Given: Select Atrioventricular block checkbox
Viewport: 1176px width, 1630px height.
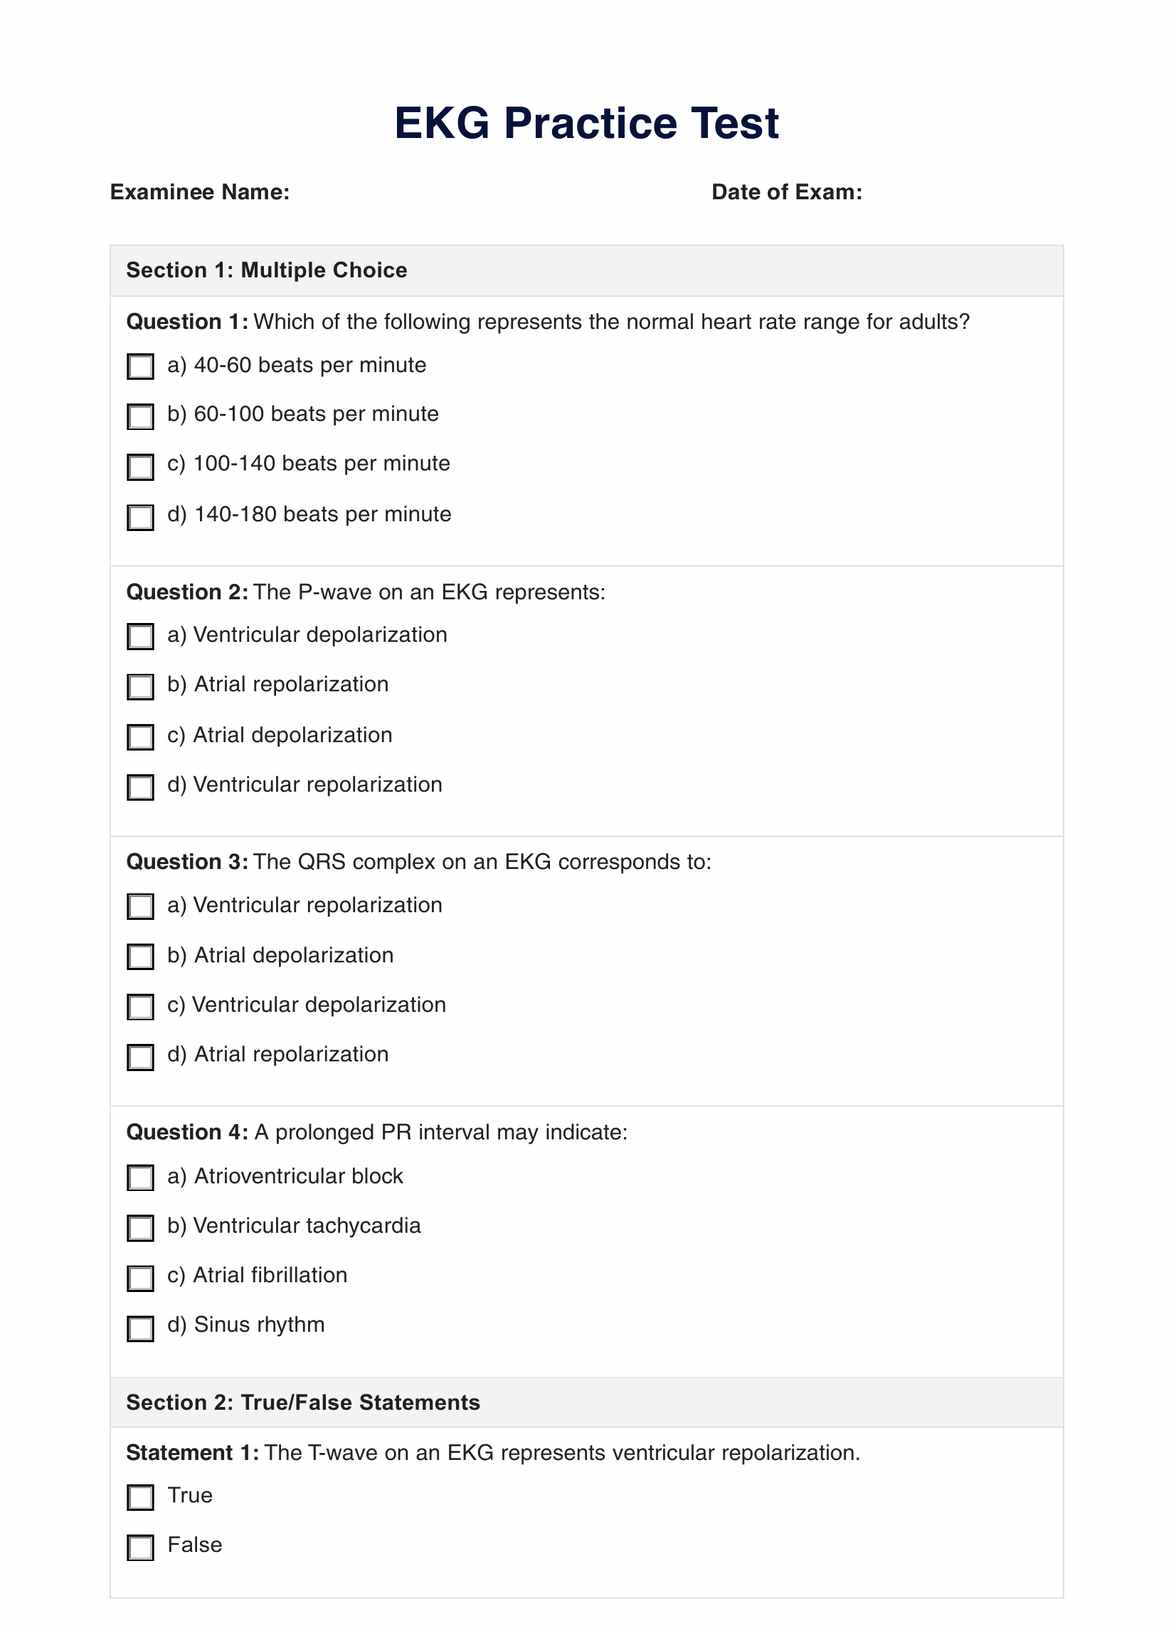Looking at the screenshot, I should pos(141,1178).
